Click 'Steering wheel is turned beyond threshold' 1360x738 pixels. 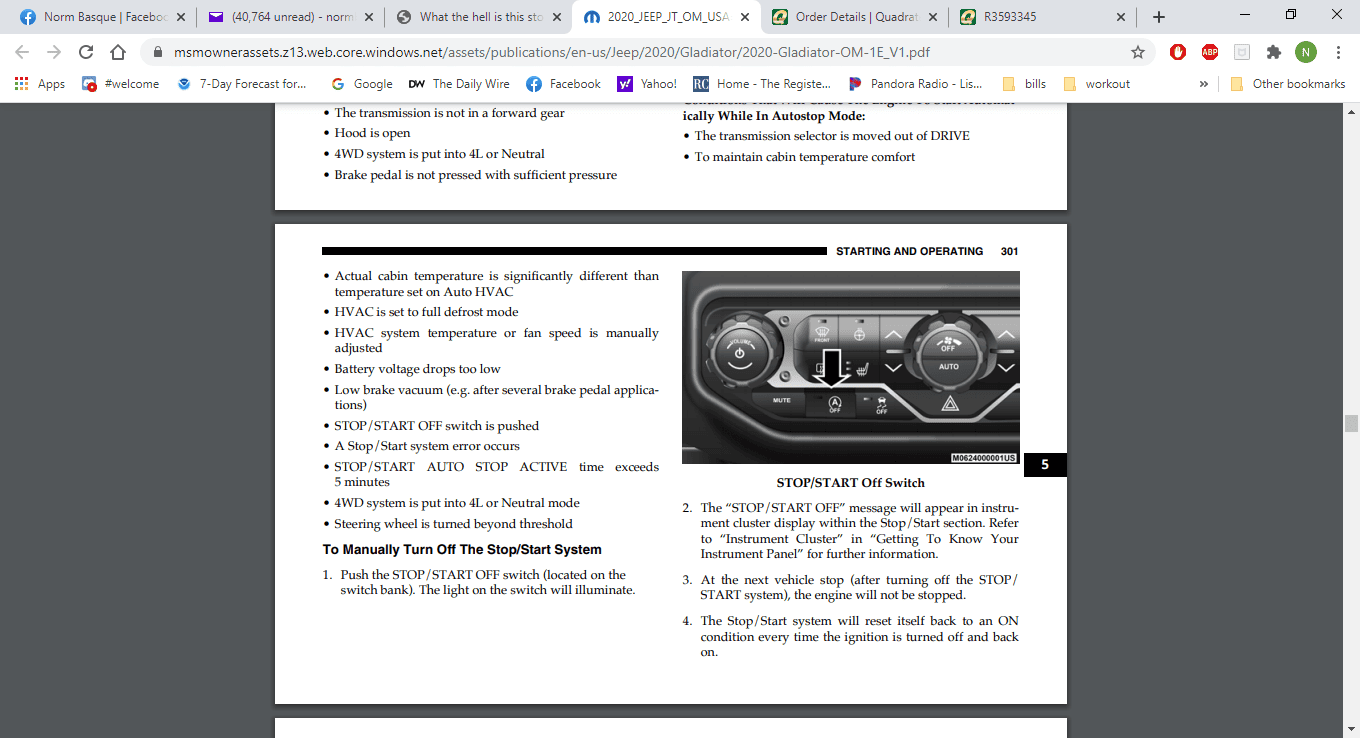453,523
